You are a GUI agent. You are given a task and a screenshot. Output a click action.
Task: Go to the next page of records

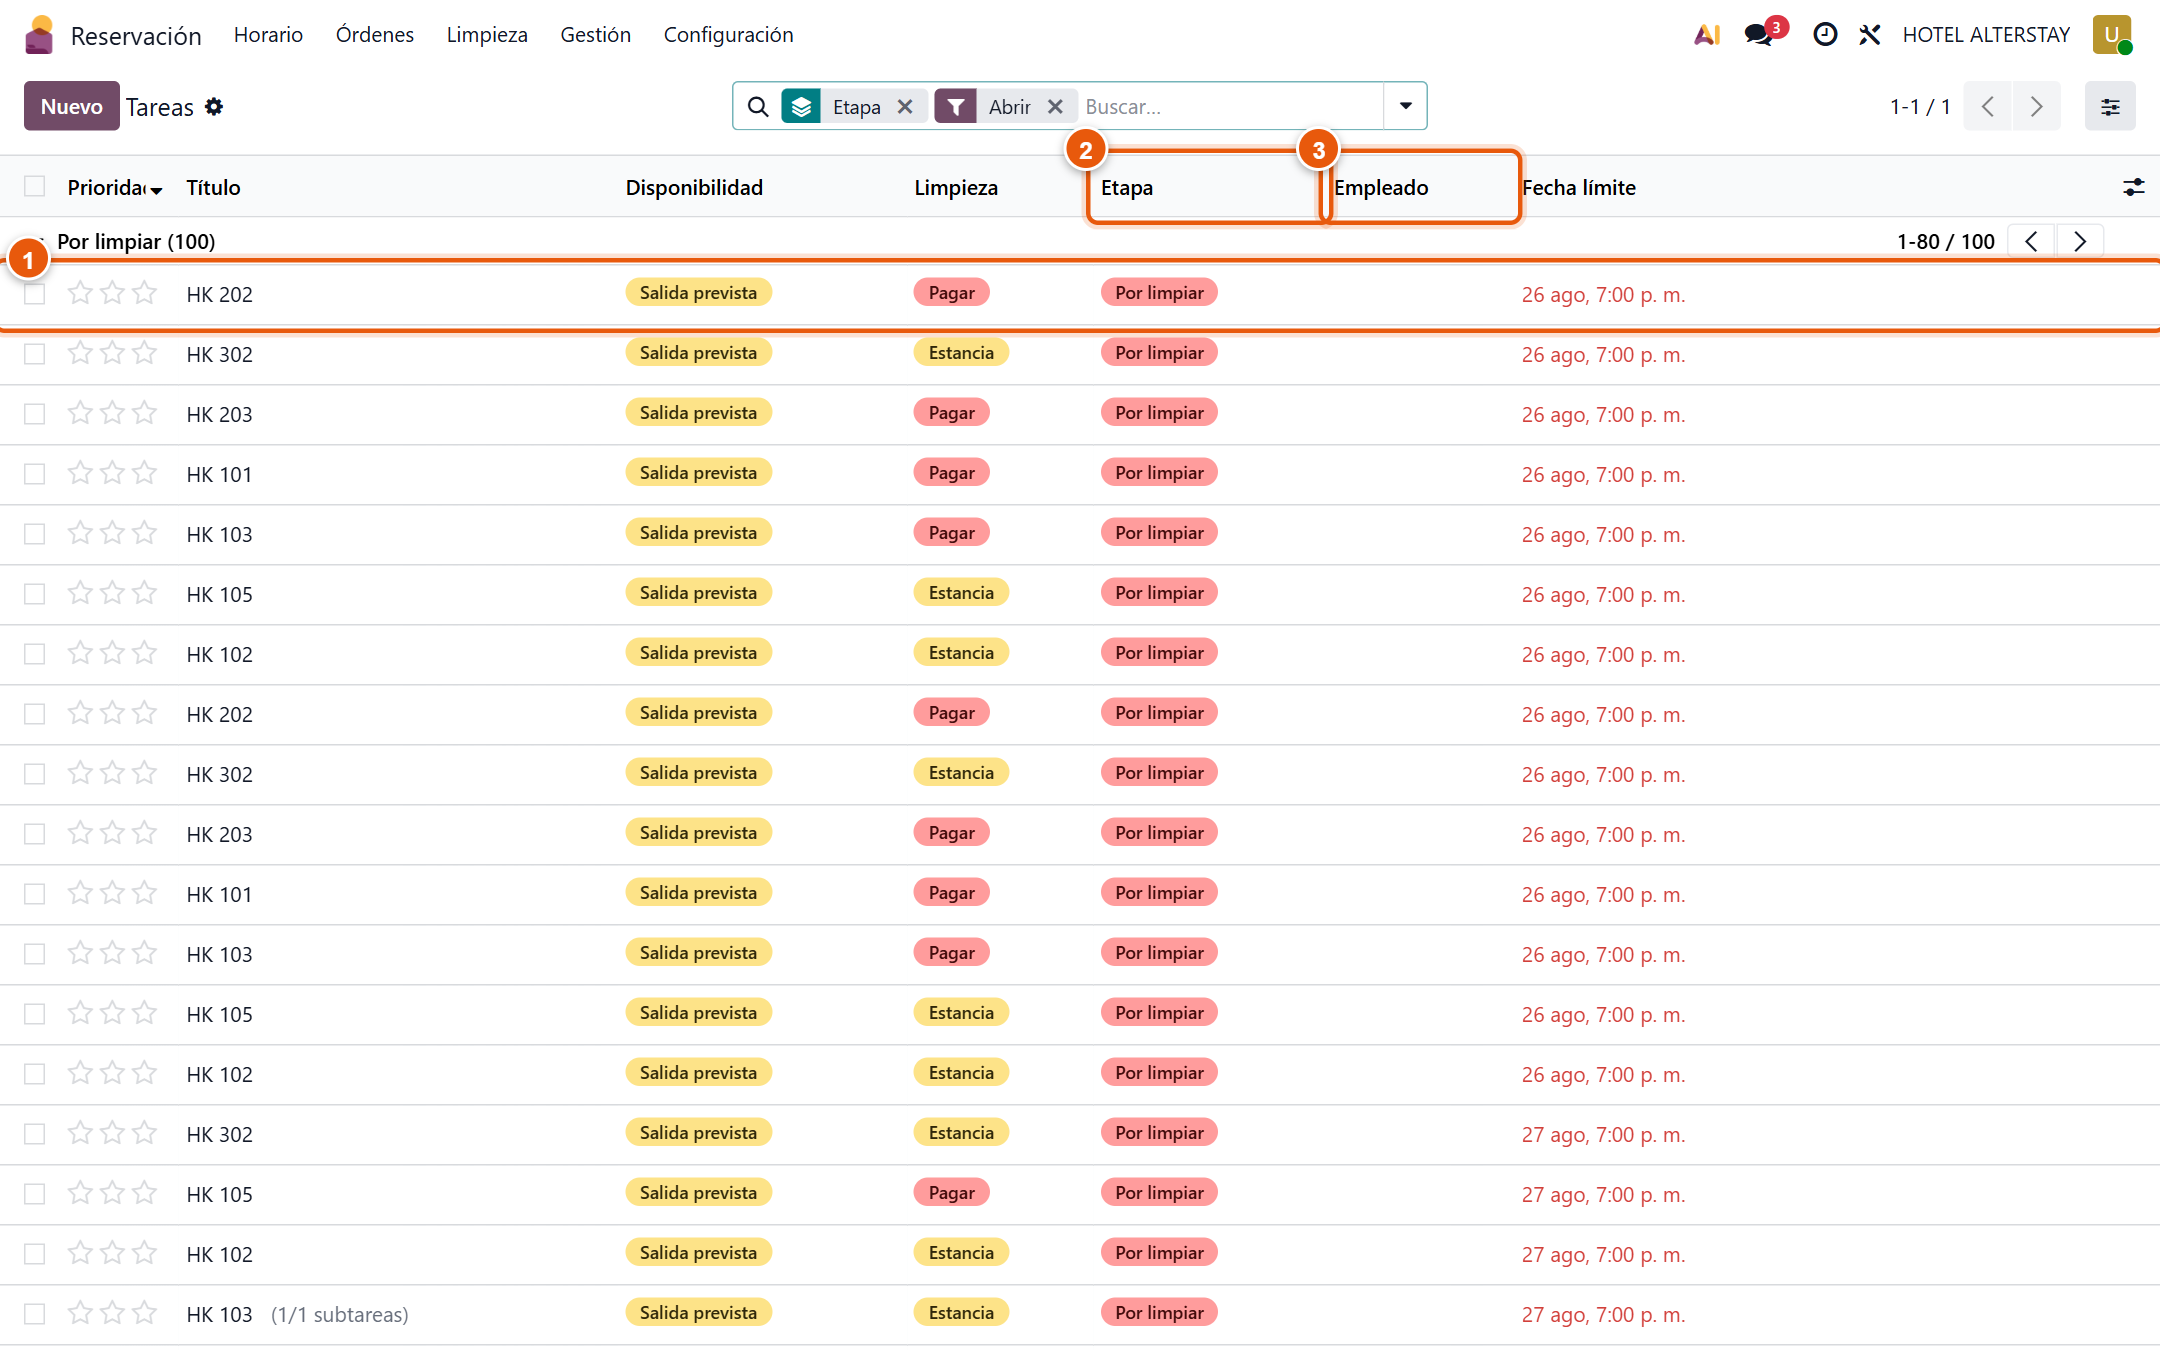coord(2036,107)
